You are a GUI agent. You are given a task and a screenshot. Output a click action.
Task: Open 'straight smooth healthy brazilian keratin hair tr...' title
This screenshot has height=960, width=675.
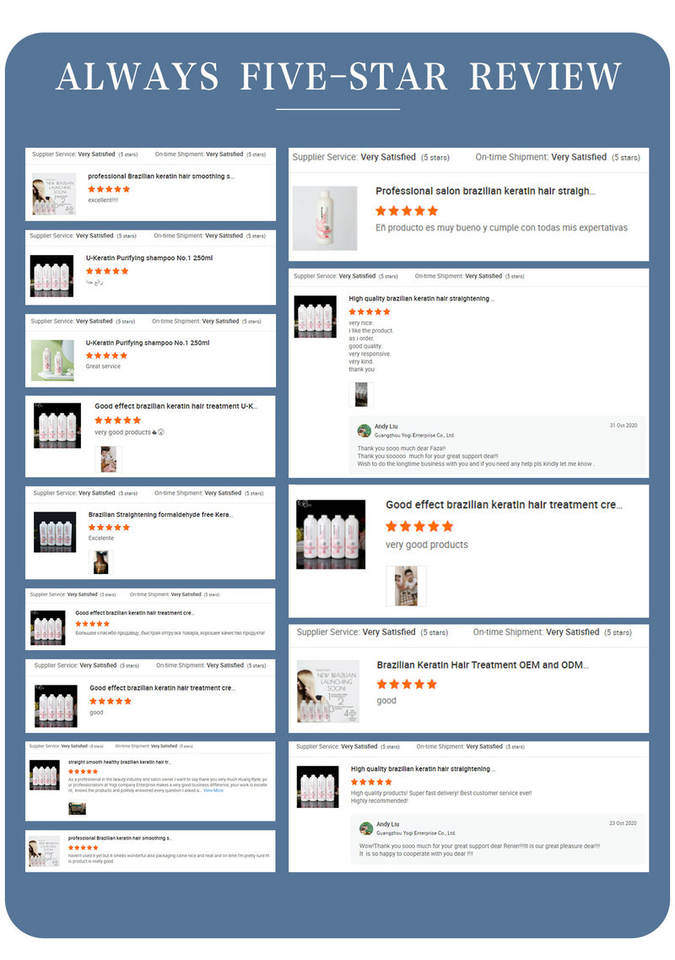tap(119, 762)
